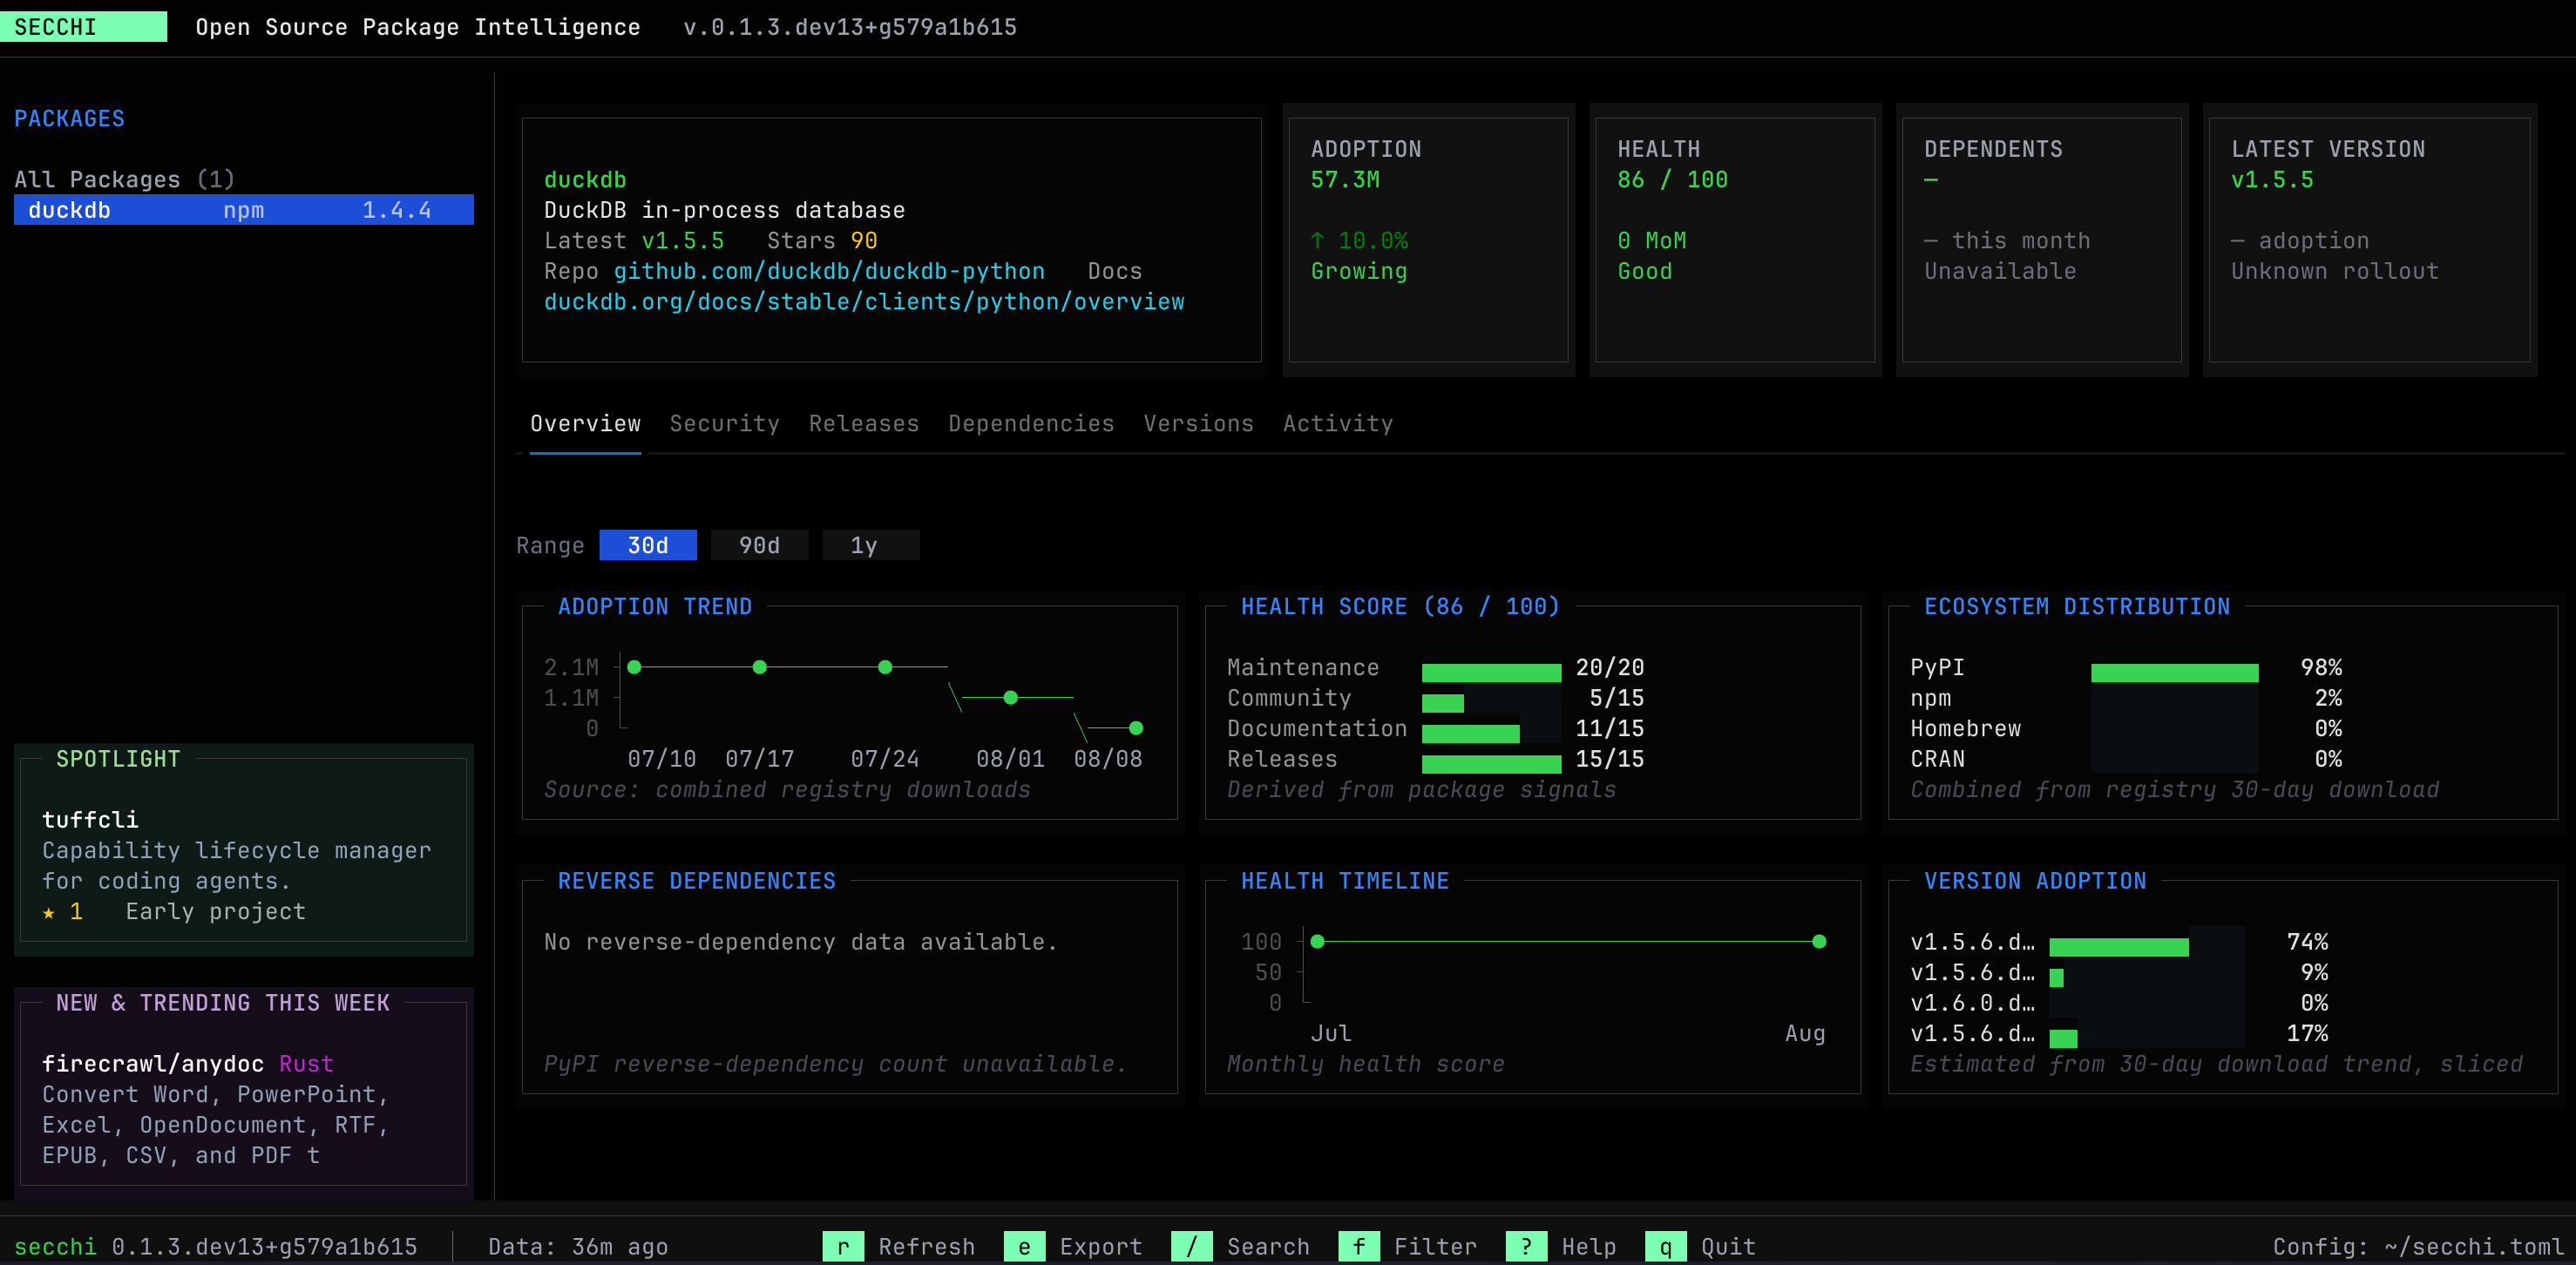Click the '/' Search key badge
Viewport: 2576px width, 1265px height.
click(1191, 1246)
